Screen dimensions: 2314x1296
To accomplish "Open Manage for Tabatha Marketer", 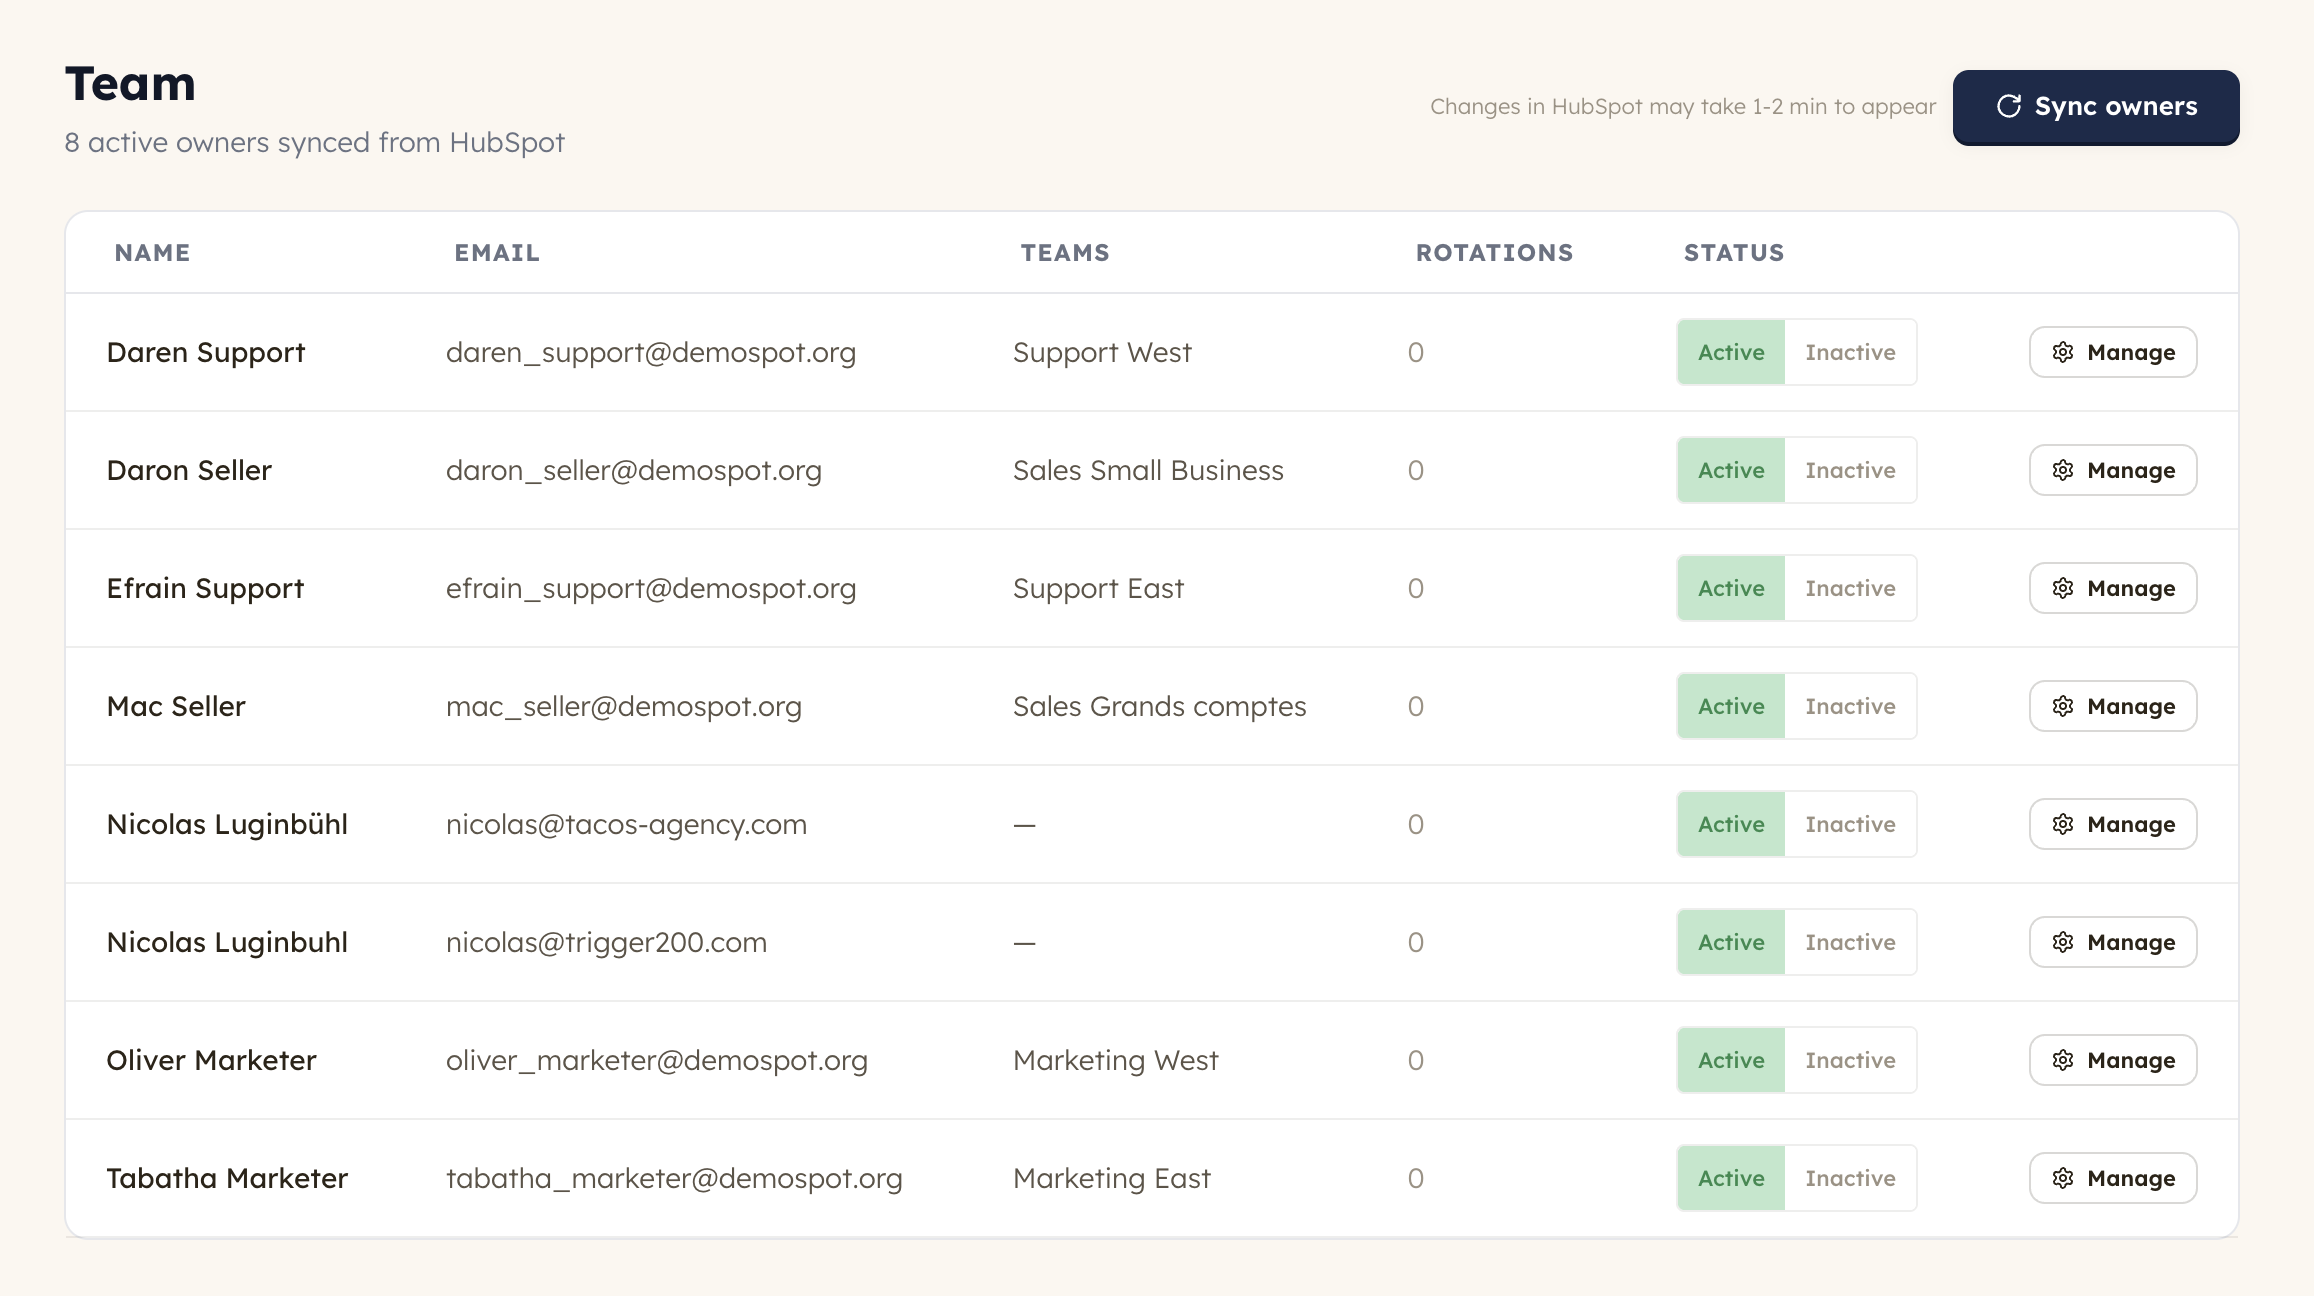I will [2113, 1178].
